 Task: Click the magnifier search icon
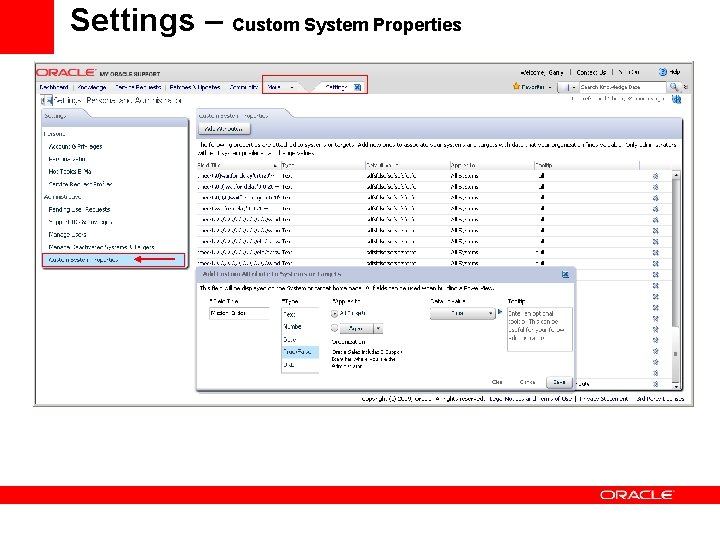click(674, 86)
